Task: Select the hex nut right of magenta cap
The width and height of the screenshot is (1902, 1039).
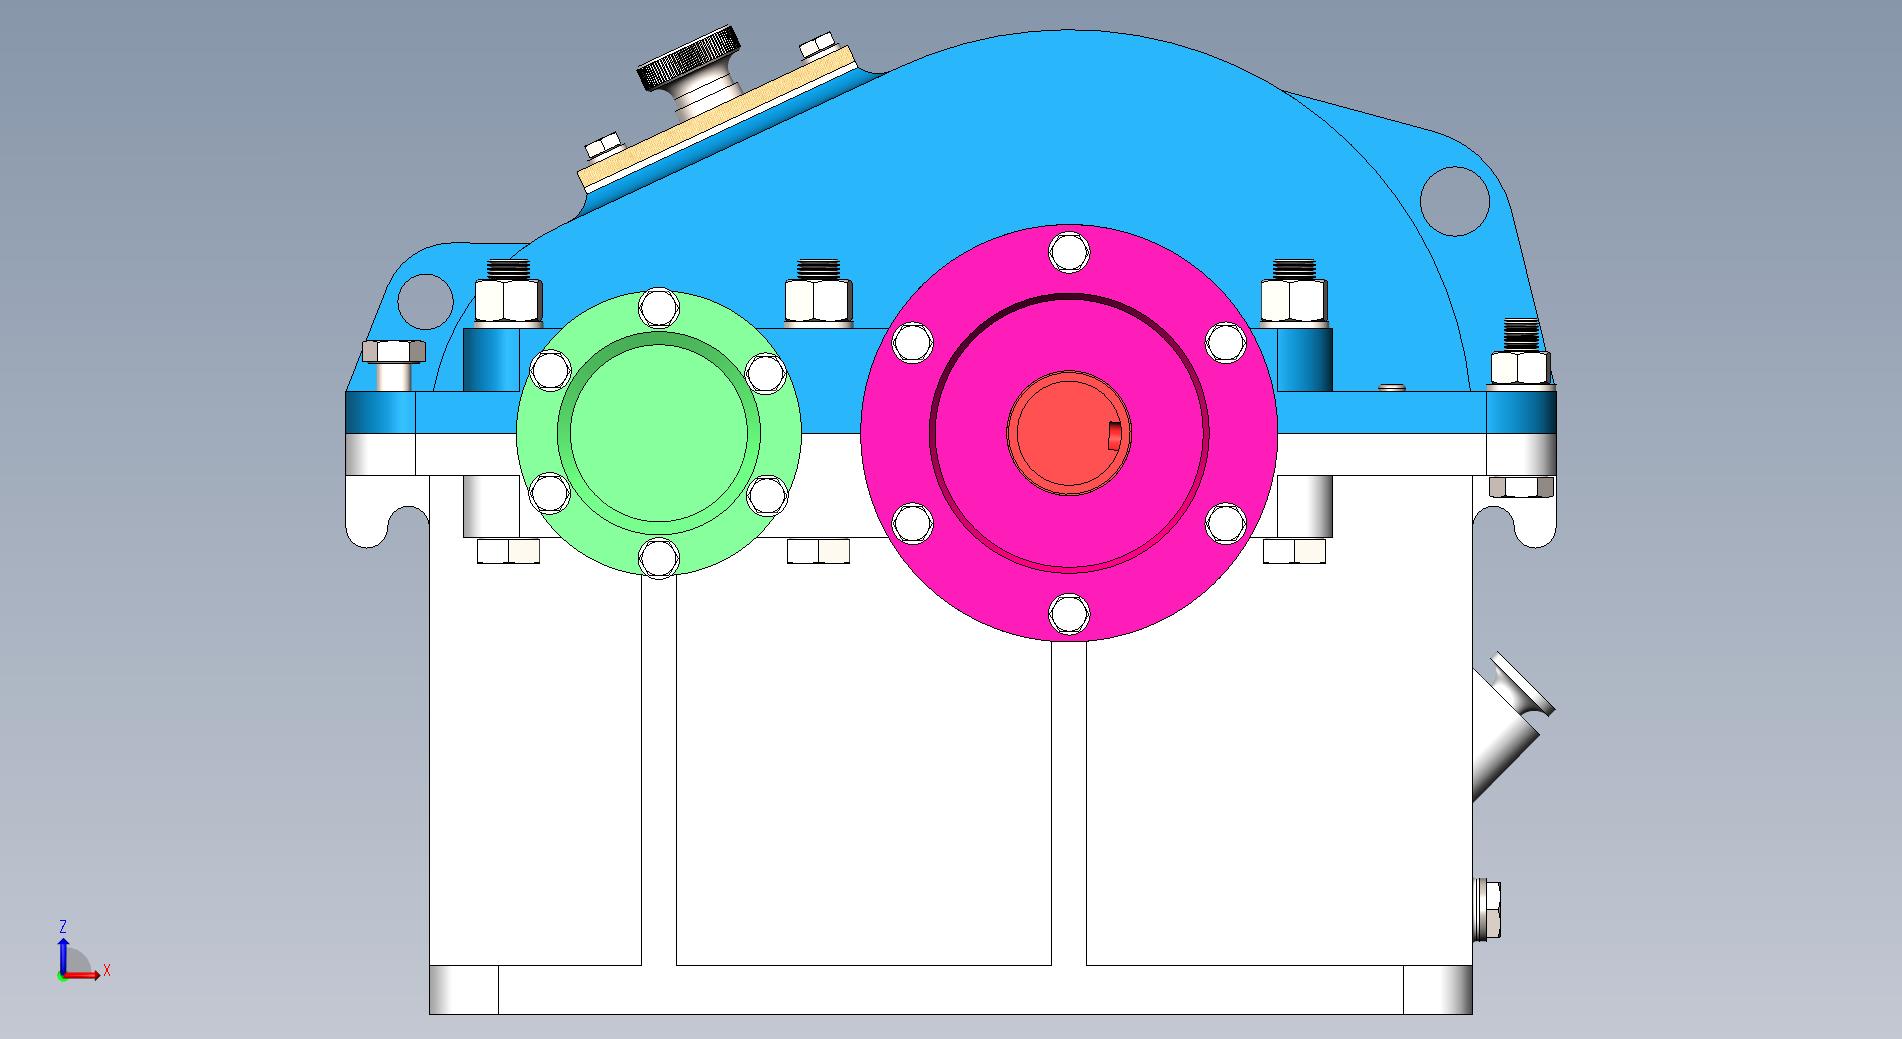Action: (1295, 301)
